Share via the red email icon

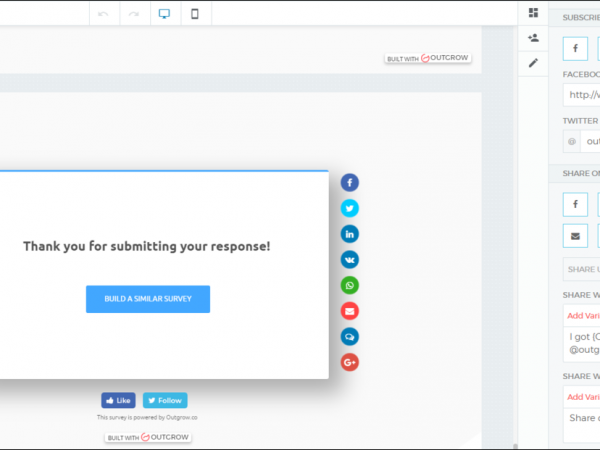349,311
